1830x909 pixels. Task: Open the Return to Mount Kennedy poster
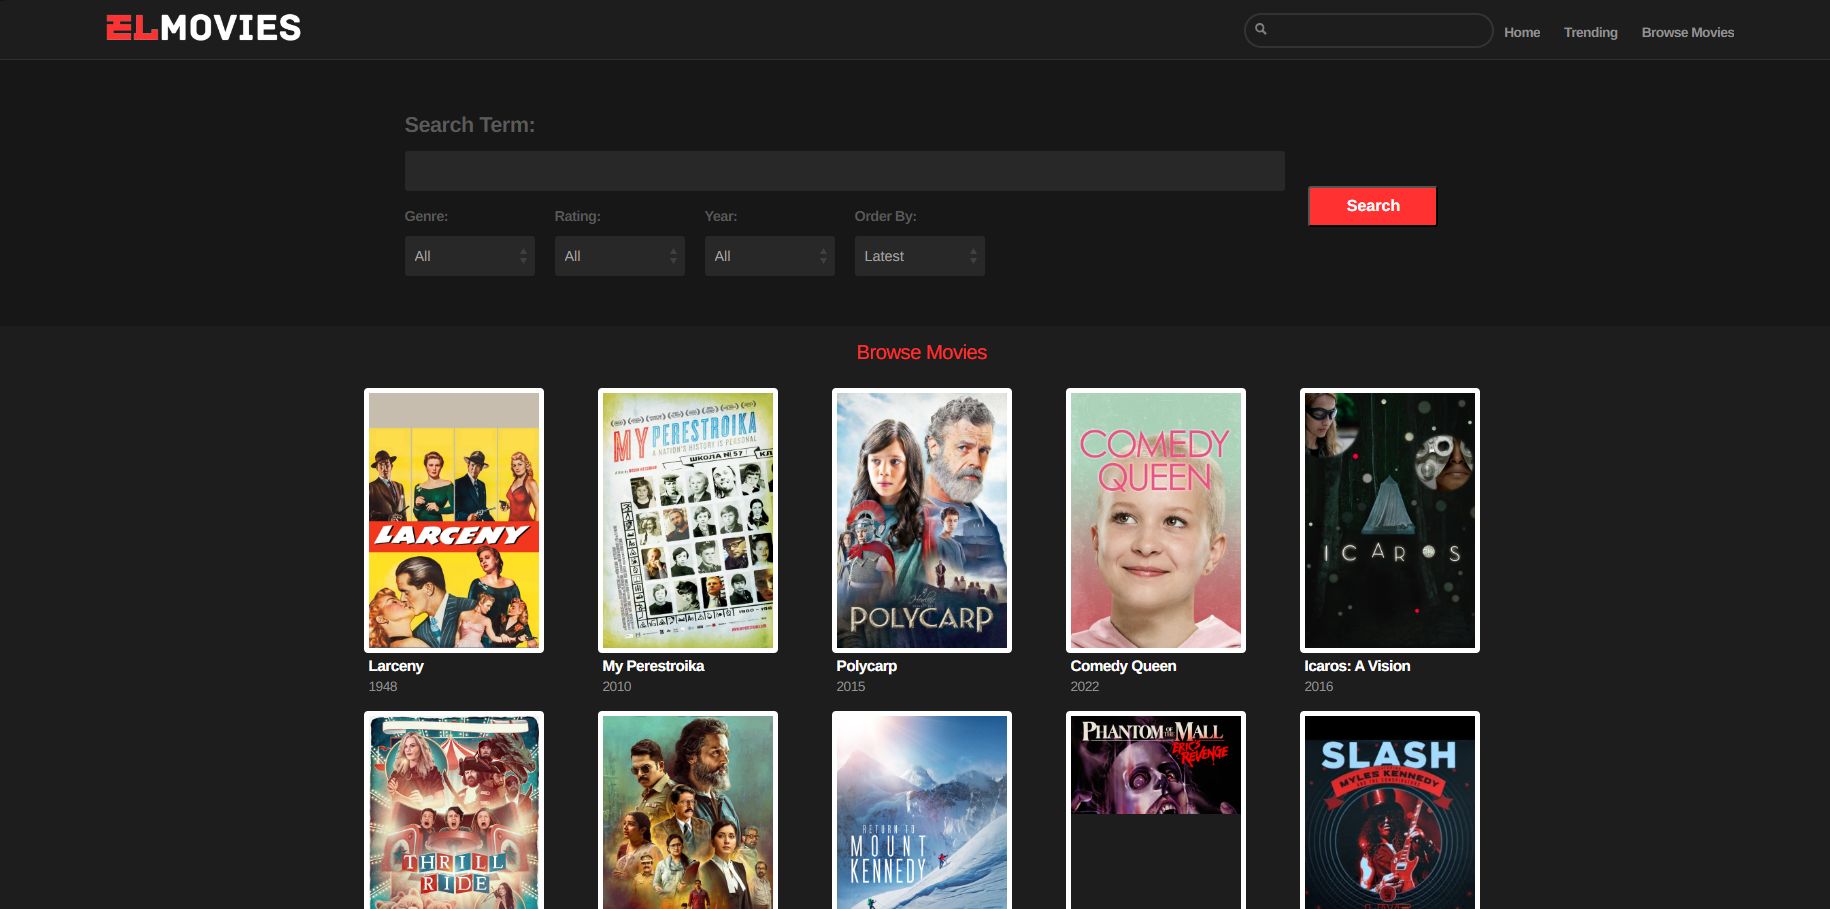click(922, 810)
